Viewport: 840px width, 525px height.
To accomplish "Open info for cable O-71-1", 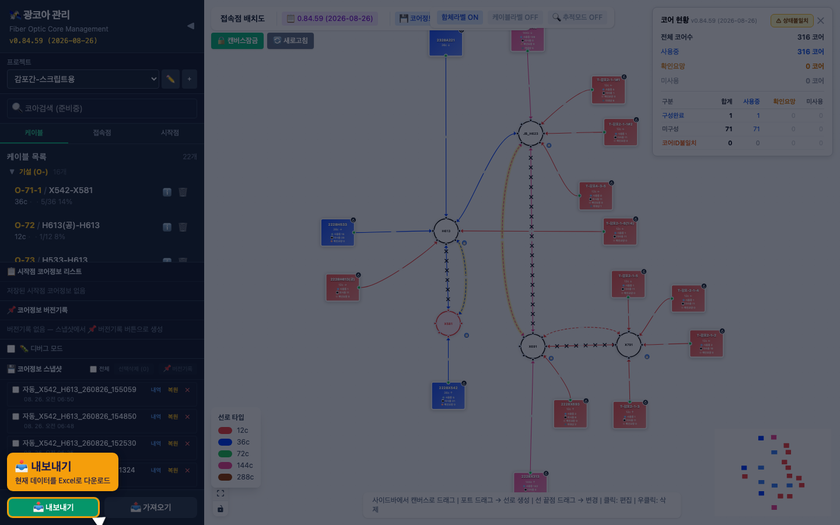I will click(167, 192).
